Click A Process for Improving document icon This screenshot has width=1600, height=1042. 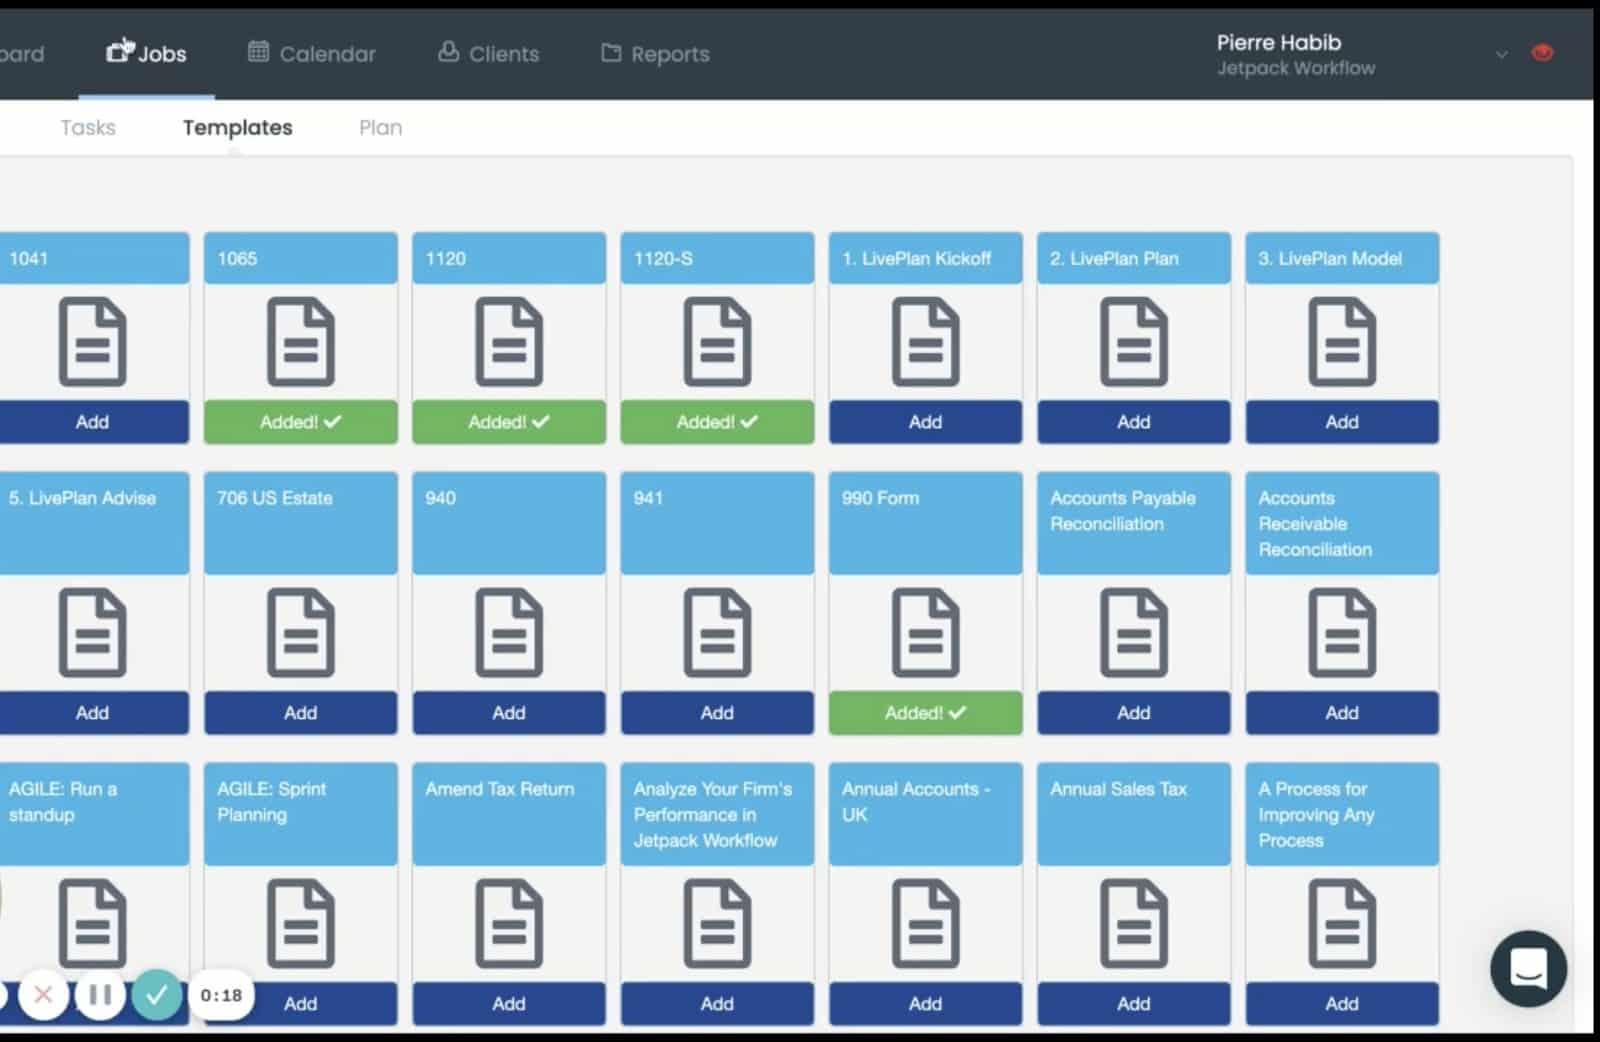tap(1342, 924)
